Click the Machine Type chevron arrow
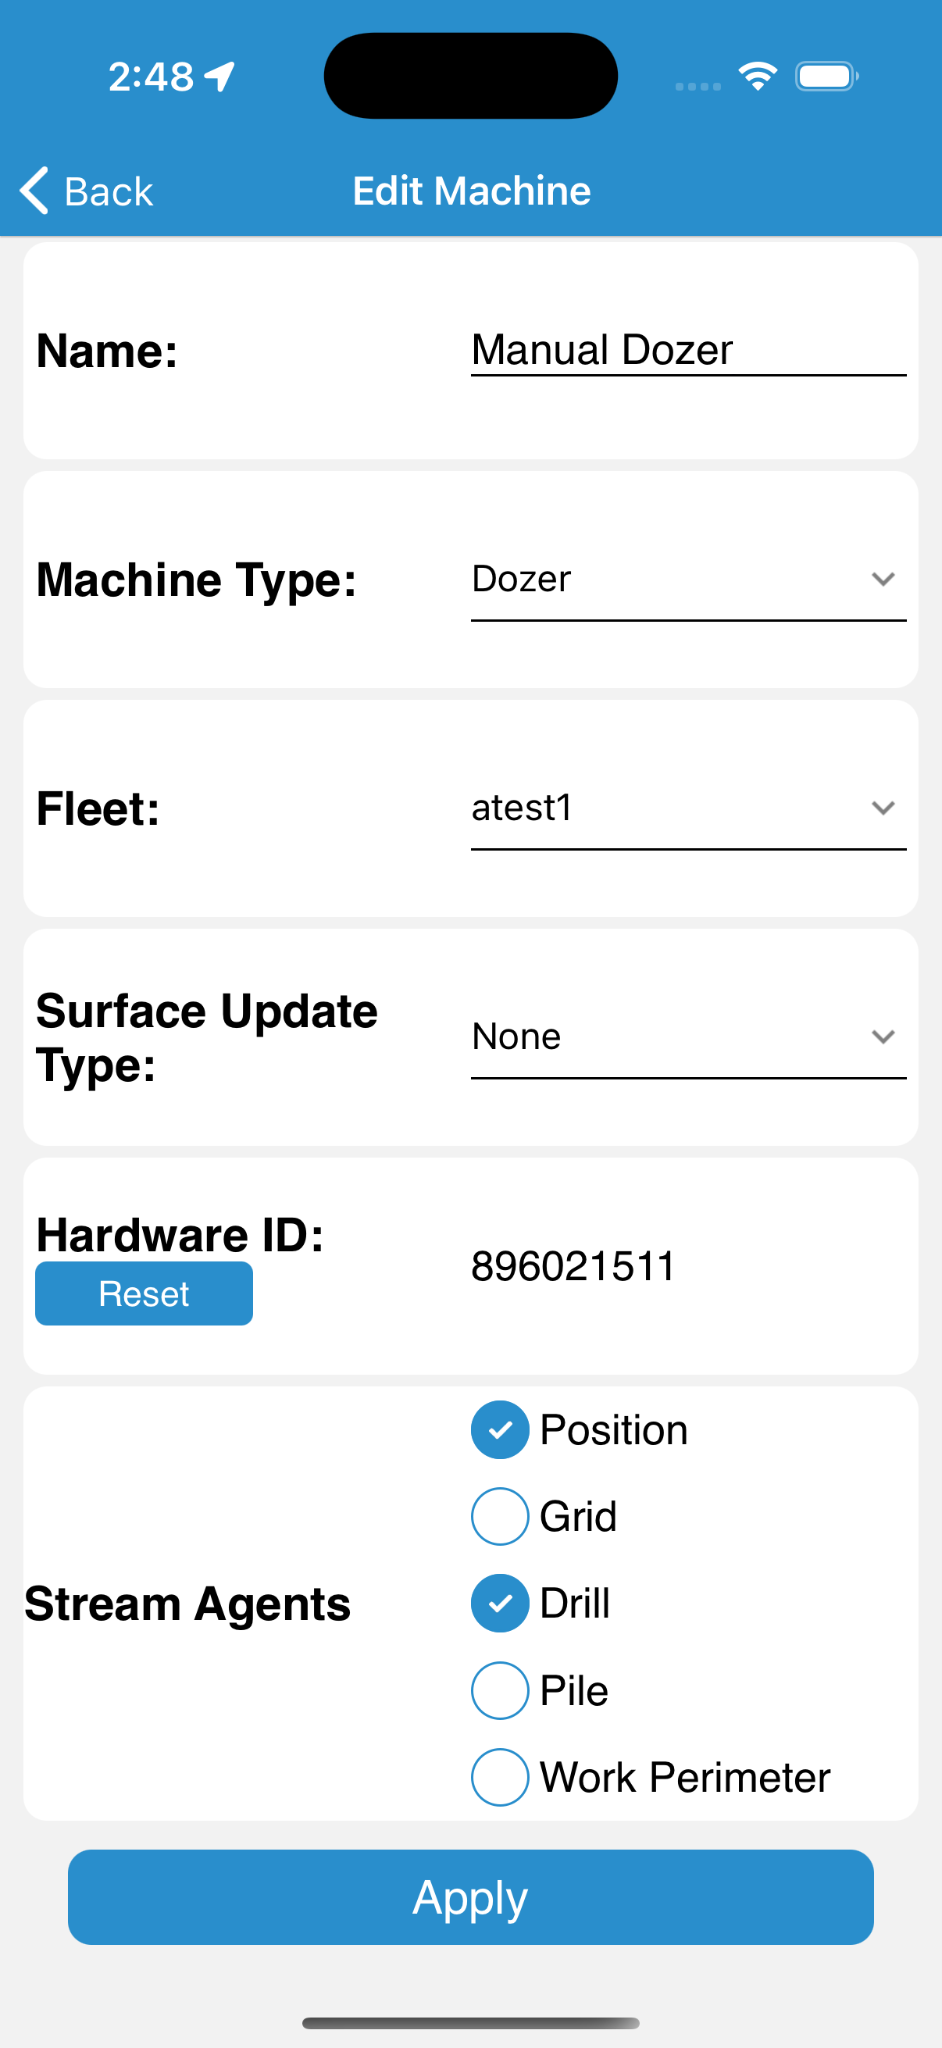This screenshot has height=2048, width=942. point(883,579)
